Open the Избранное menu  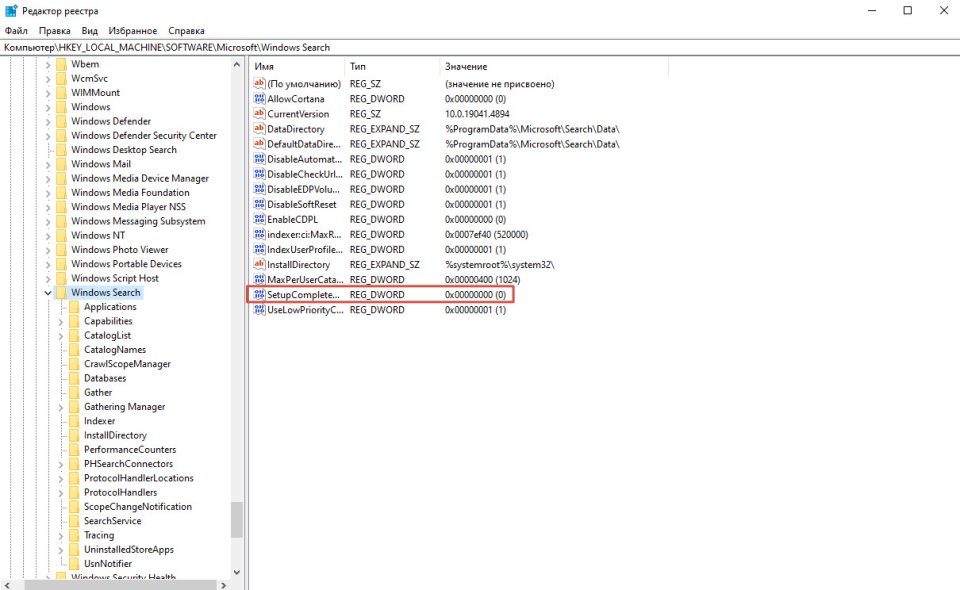tap(132, 31)
